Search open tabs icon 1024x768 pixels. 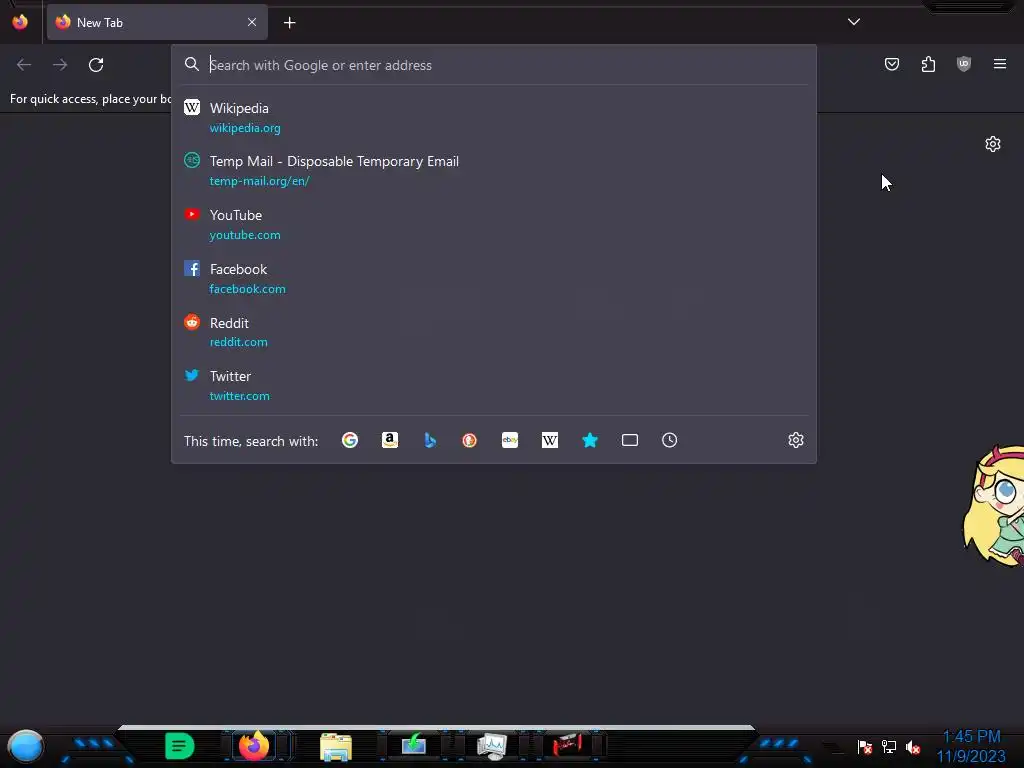pyautogui.click(x=630, y=440)
